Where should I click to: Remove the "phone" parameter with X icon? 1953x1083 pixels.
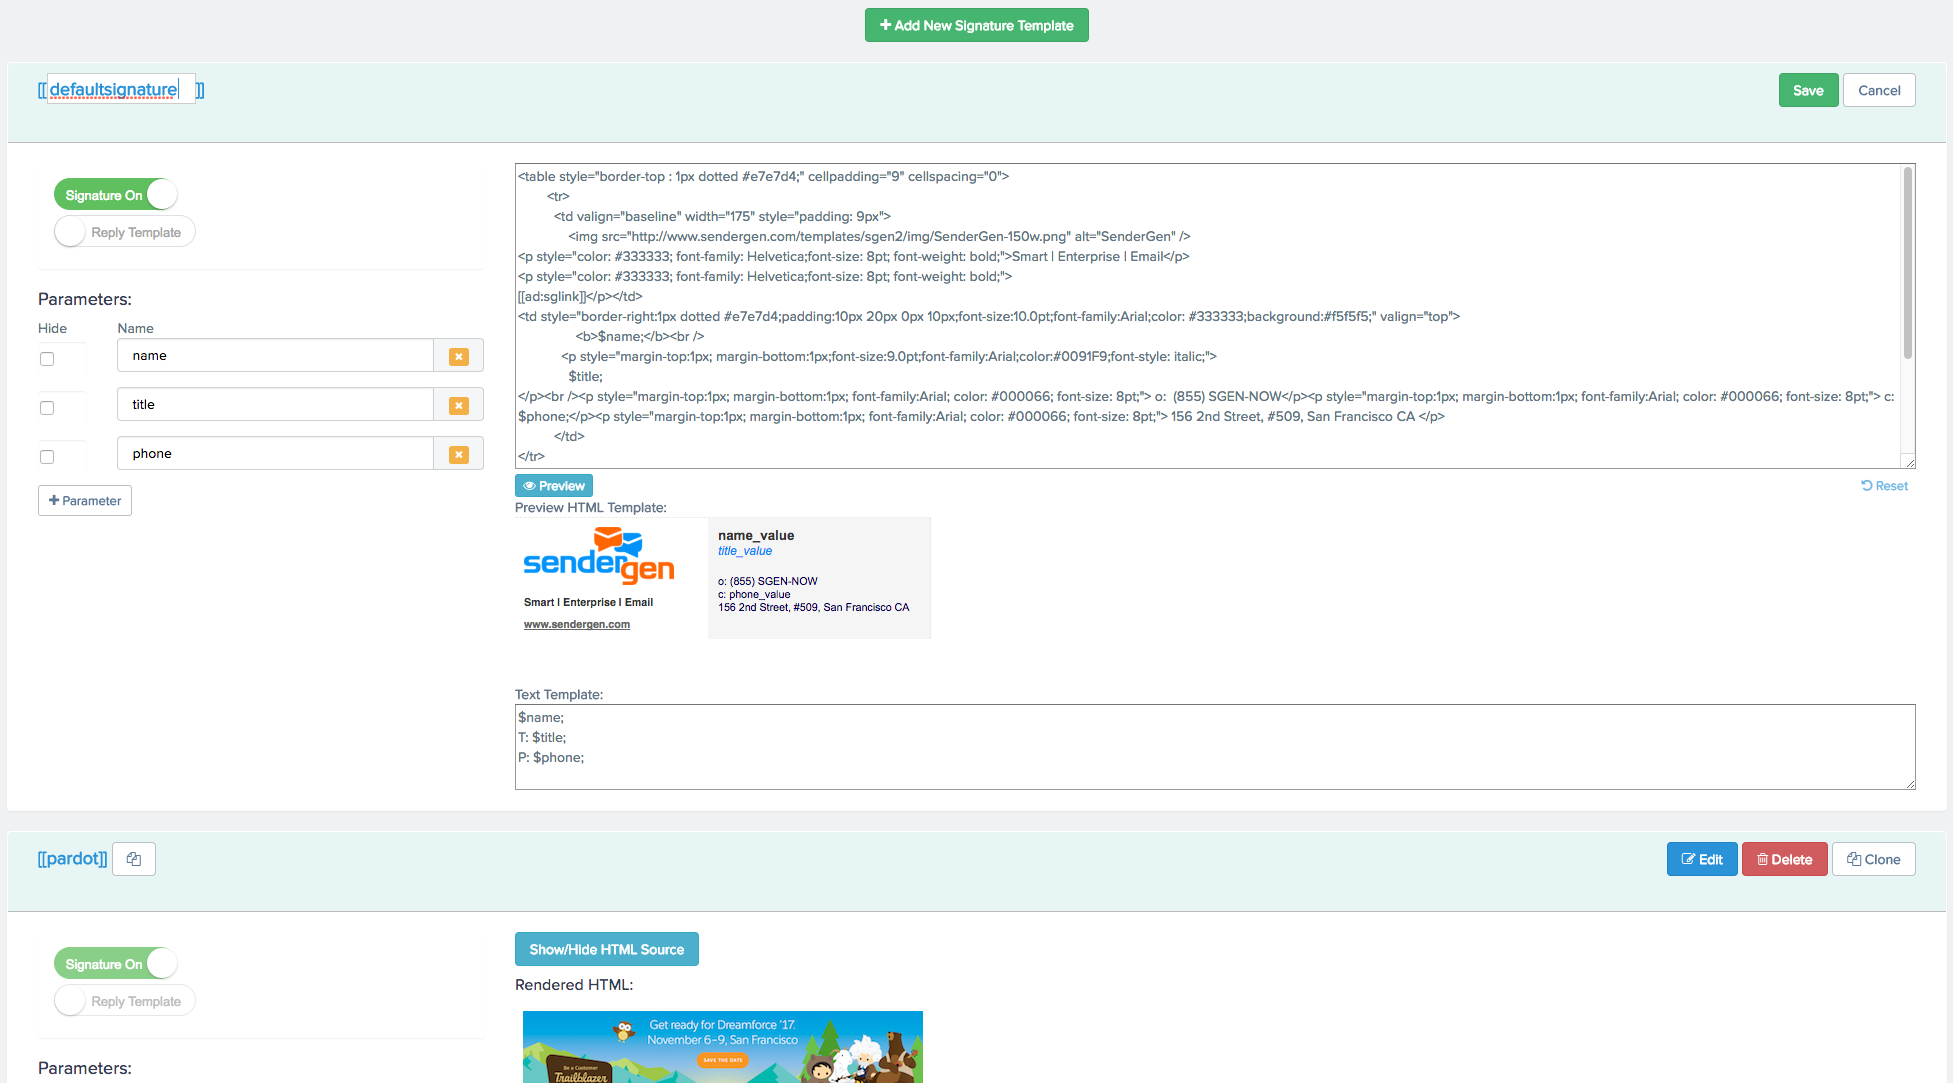point(459,453)
